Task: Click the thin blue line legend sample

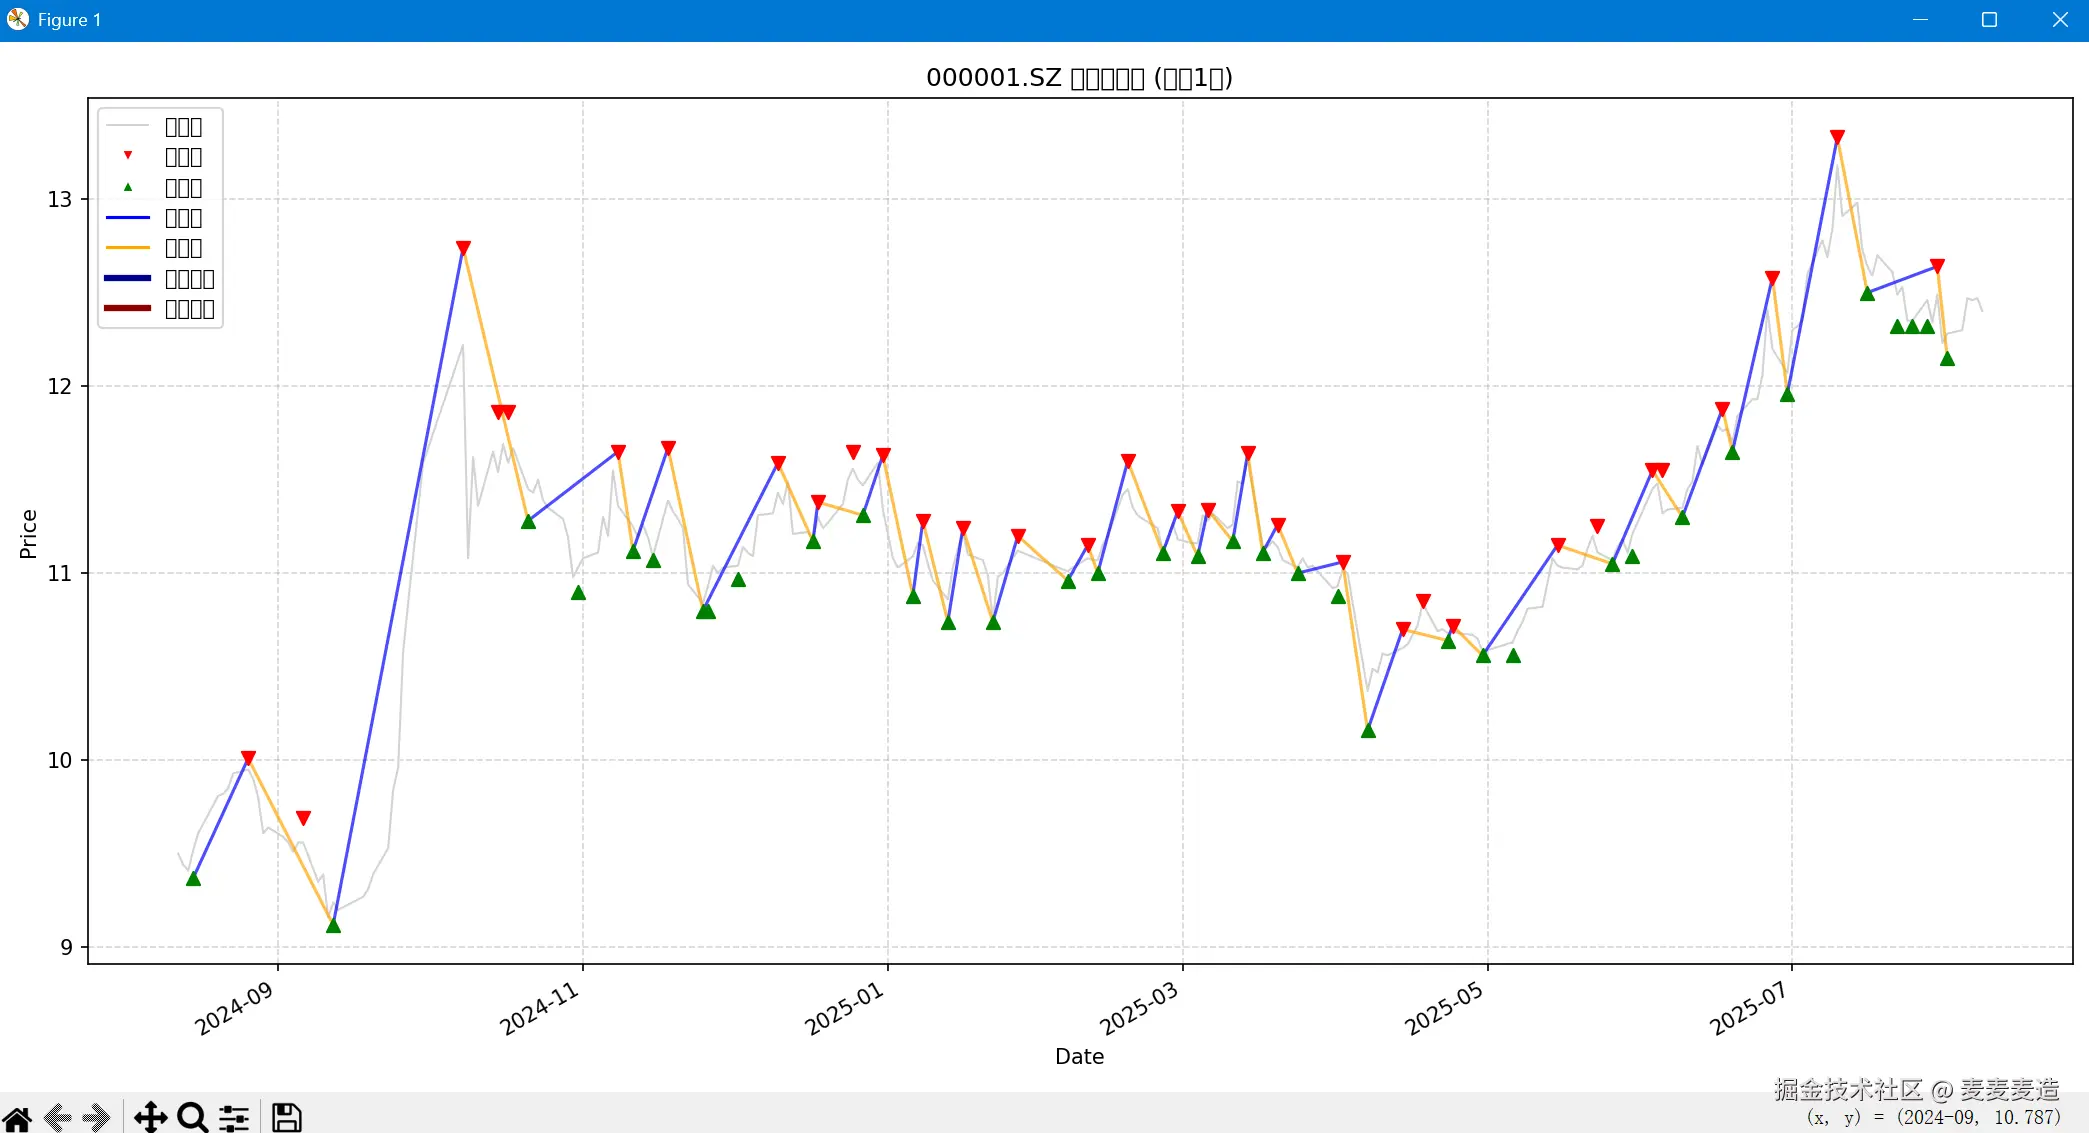Action: coord(128,217)
